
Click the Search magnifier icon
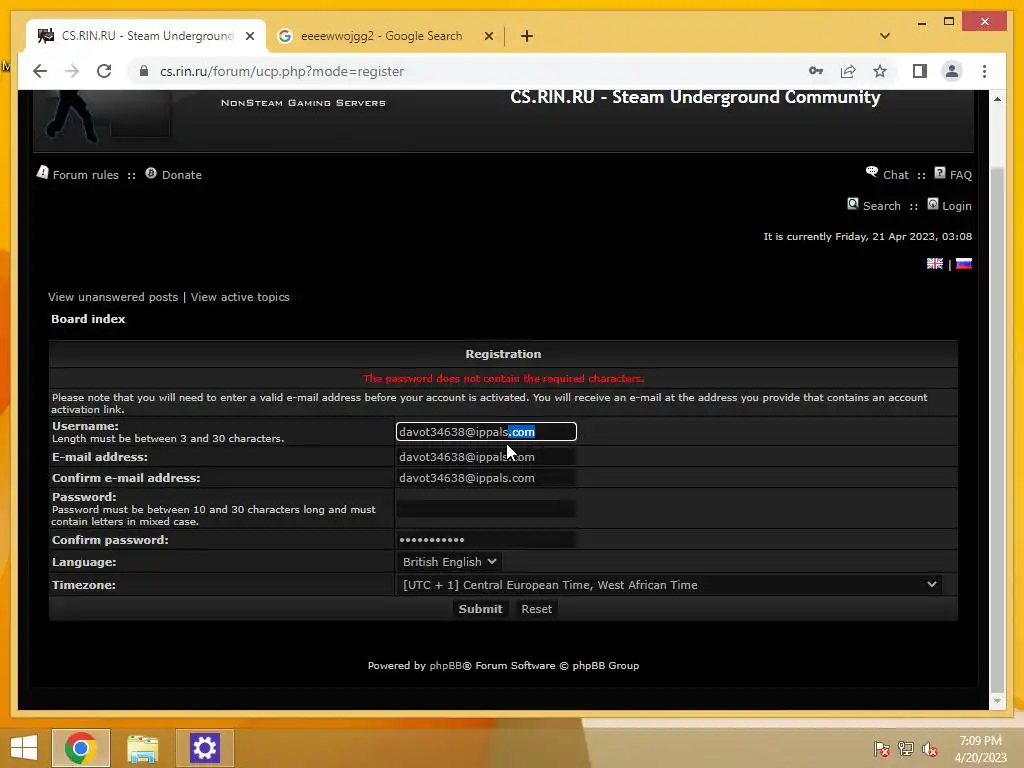(853, 204)
